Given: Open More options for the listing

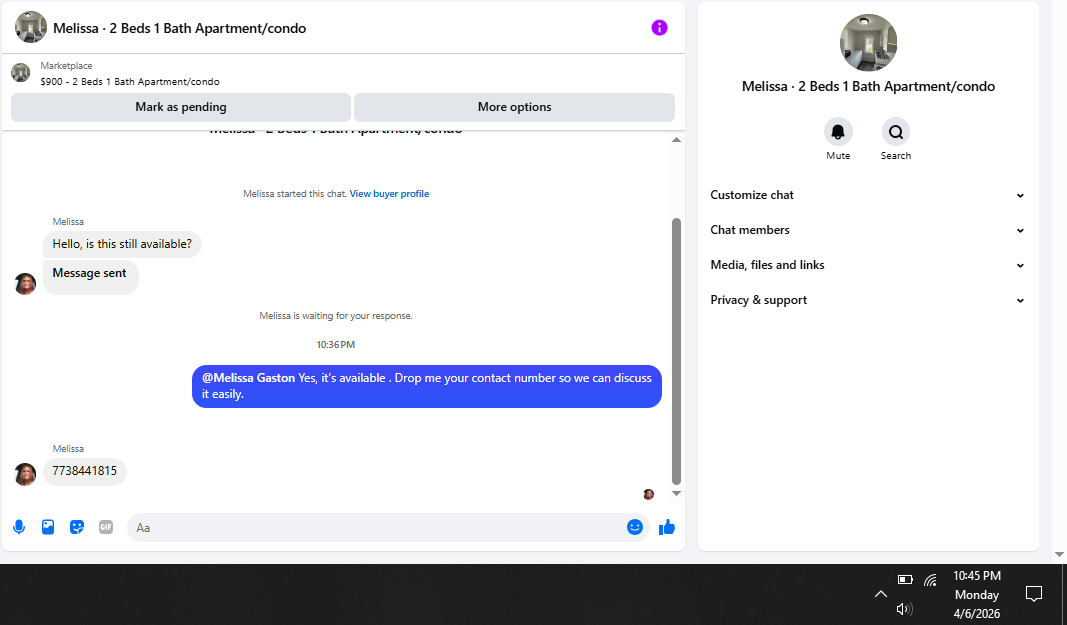Looking at the screenshot, I should click(x=514, y=107).
